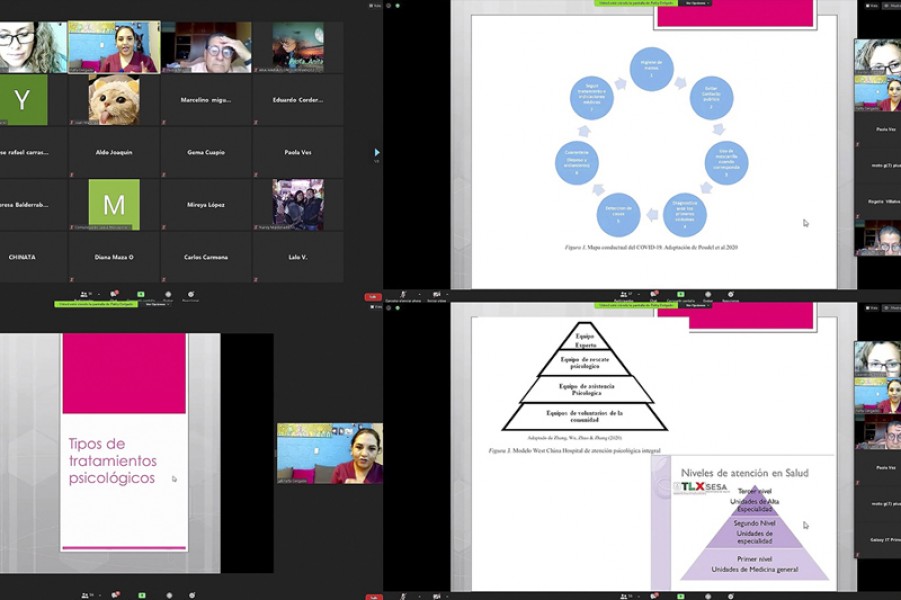Click green sharing banner atop circle-diagram window

[637, 3]
